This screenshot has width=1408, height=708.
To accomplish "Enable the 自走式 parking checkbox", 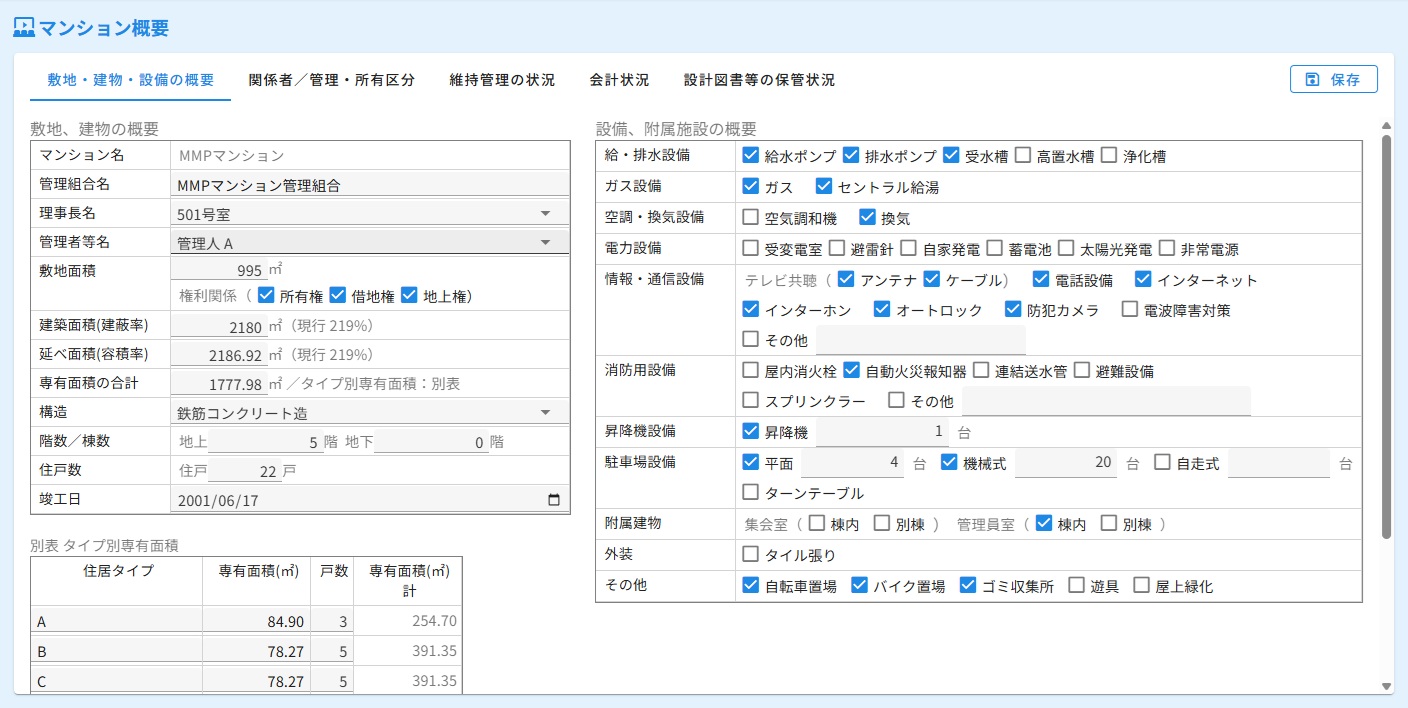I will (x=1162, y=462).
